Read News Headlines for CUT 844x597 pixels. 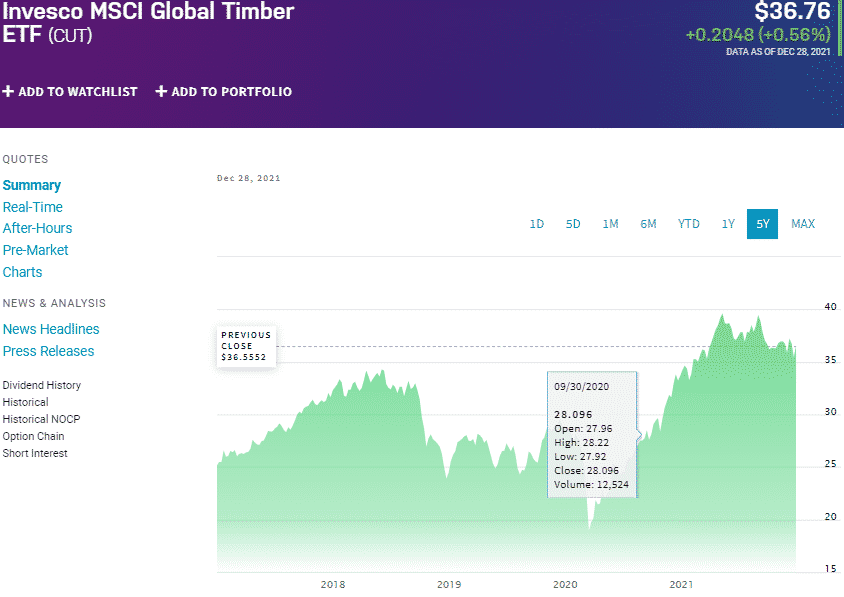[x=51, y=329]
